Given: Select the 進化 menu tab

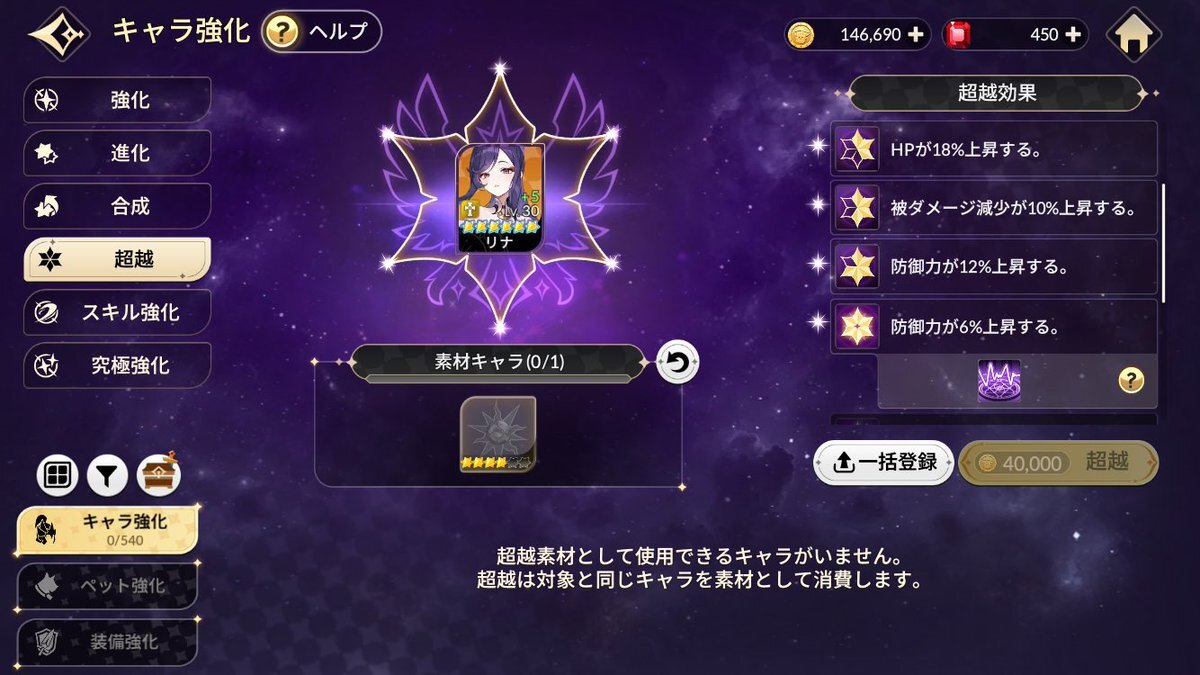Looking at the screenshot, I should tap(118, 153).
